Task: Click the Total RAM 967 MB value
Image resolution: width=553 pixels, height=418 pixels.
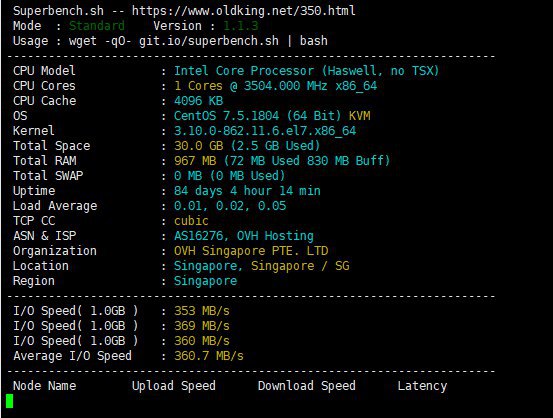Action: coord(282,161)
